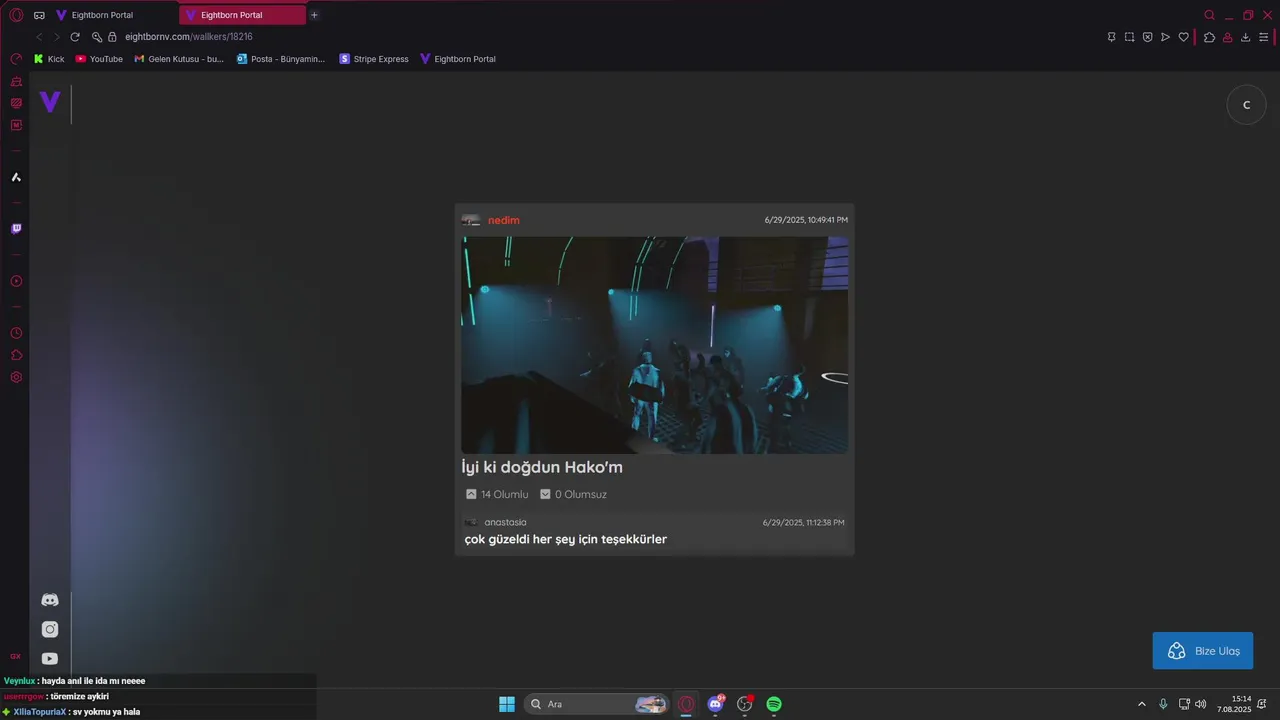Take a snapshot of the page
This screenshot has width=1280, height=720.
point(1129,37)
